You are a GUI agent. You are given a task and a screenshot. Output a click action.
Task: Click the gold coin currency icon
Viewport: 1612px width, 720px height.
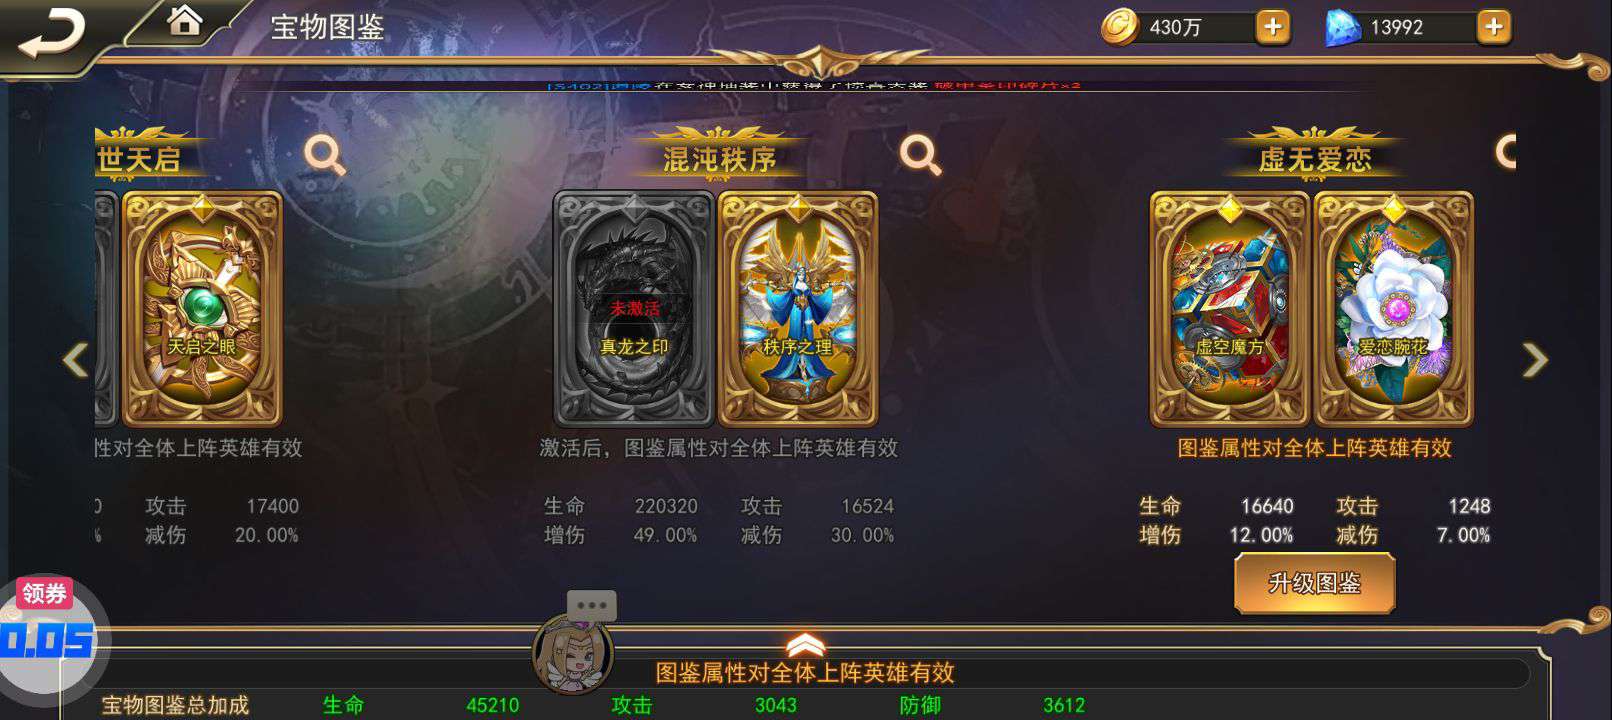click(x=1119, y=27)
